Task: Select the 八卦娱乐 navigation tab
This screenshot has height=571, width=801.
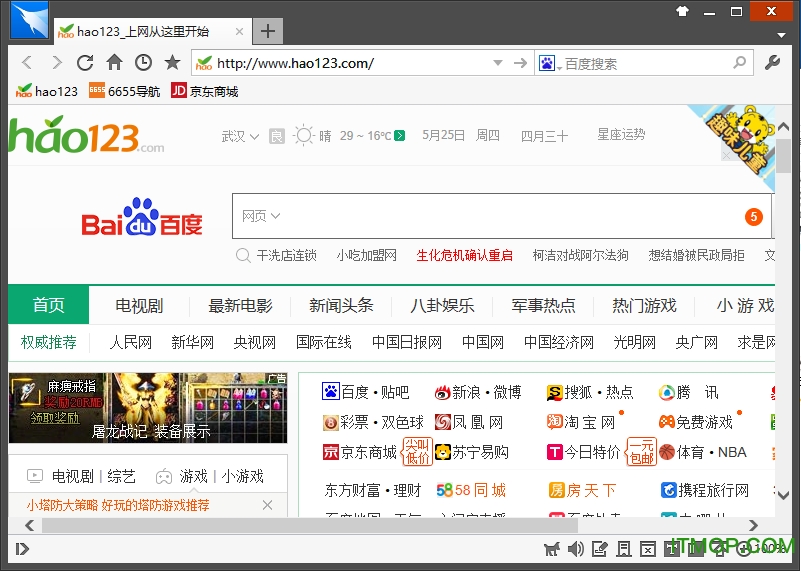Action: (442, 305)
